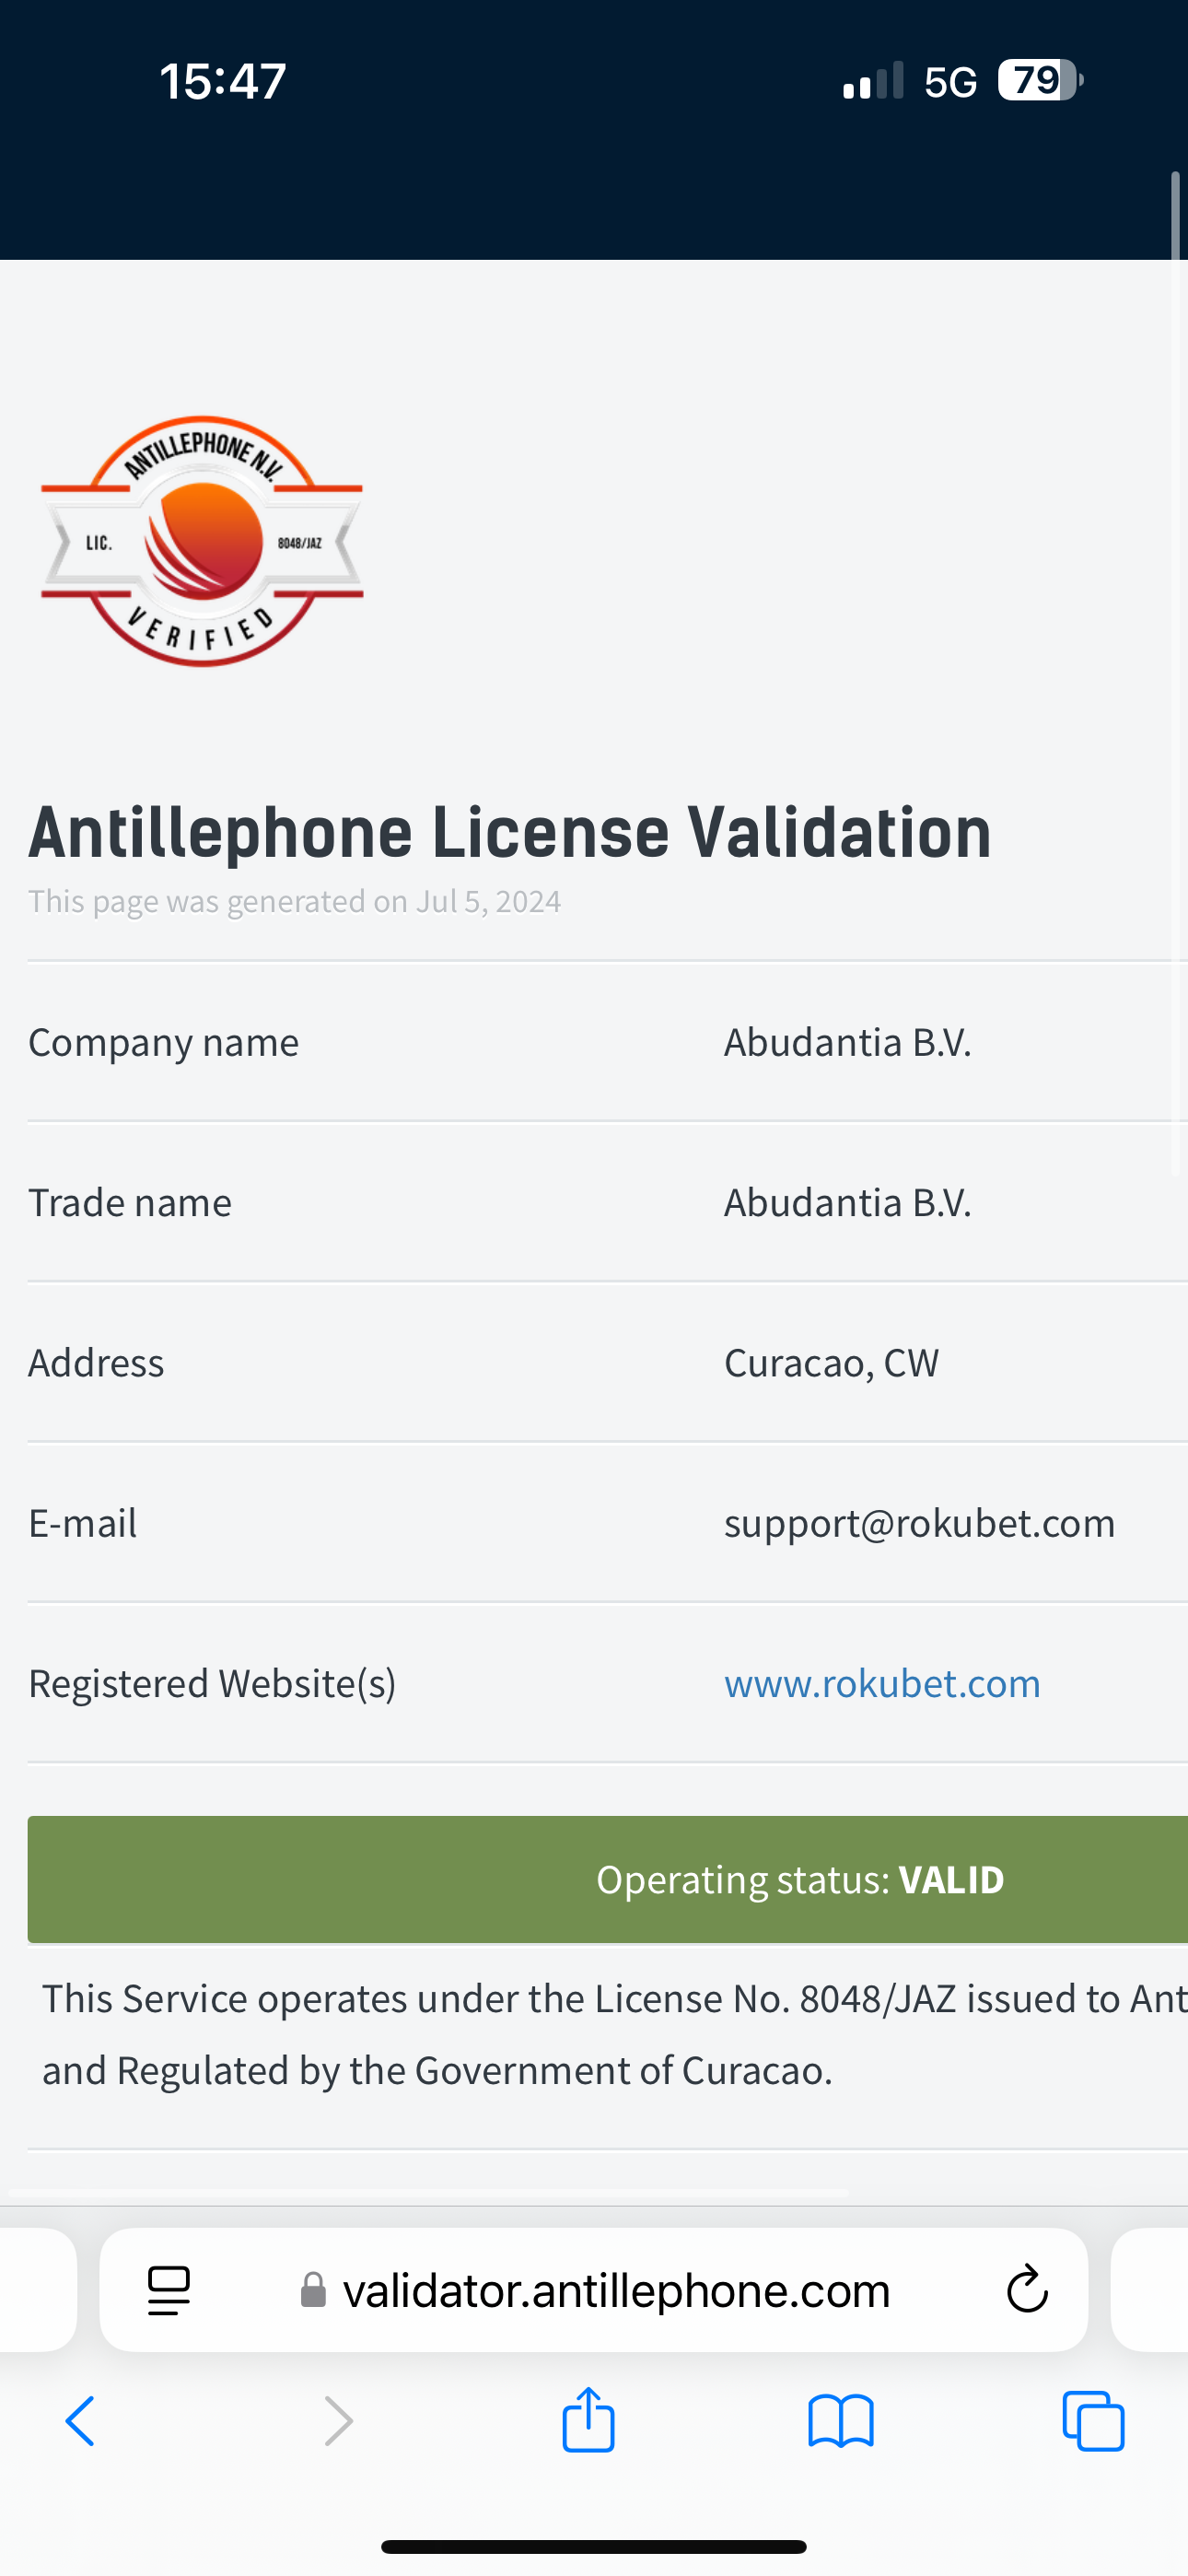This screenshot has width=1188, height=2576.
Task: Tap the Antillephone Verified logo
Action: pyautogui.click(x=202, y=541)
